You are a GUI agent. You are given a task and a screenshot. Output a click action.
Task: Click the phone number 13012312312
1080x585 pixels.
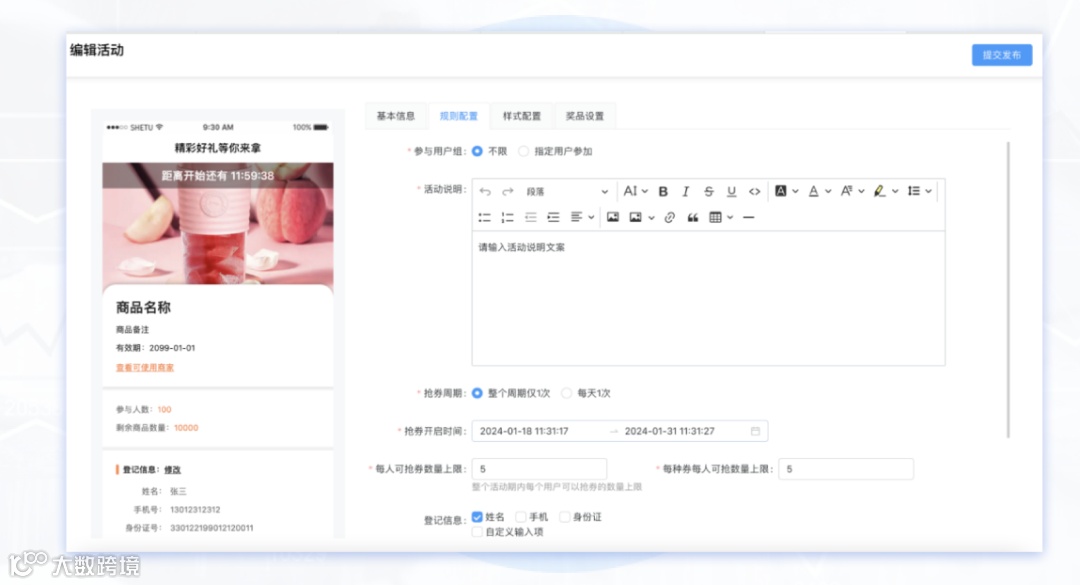195,510
